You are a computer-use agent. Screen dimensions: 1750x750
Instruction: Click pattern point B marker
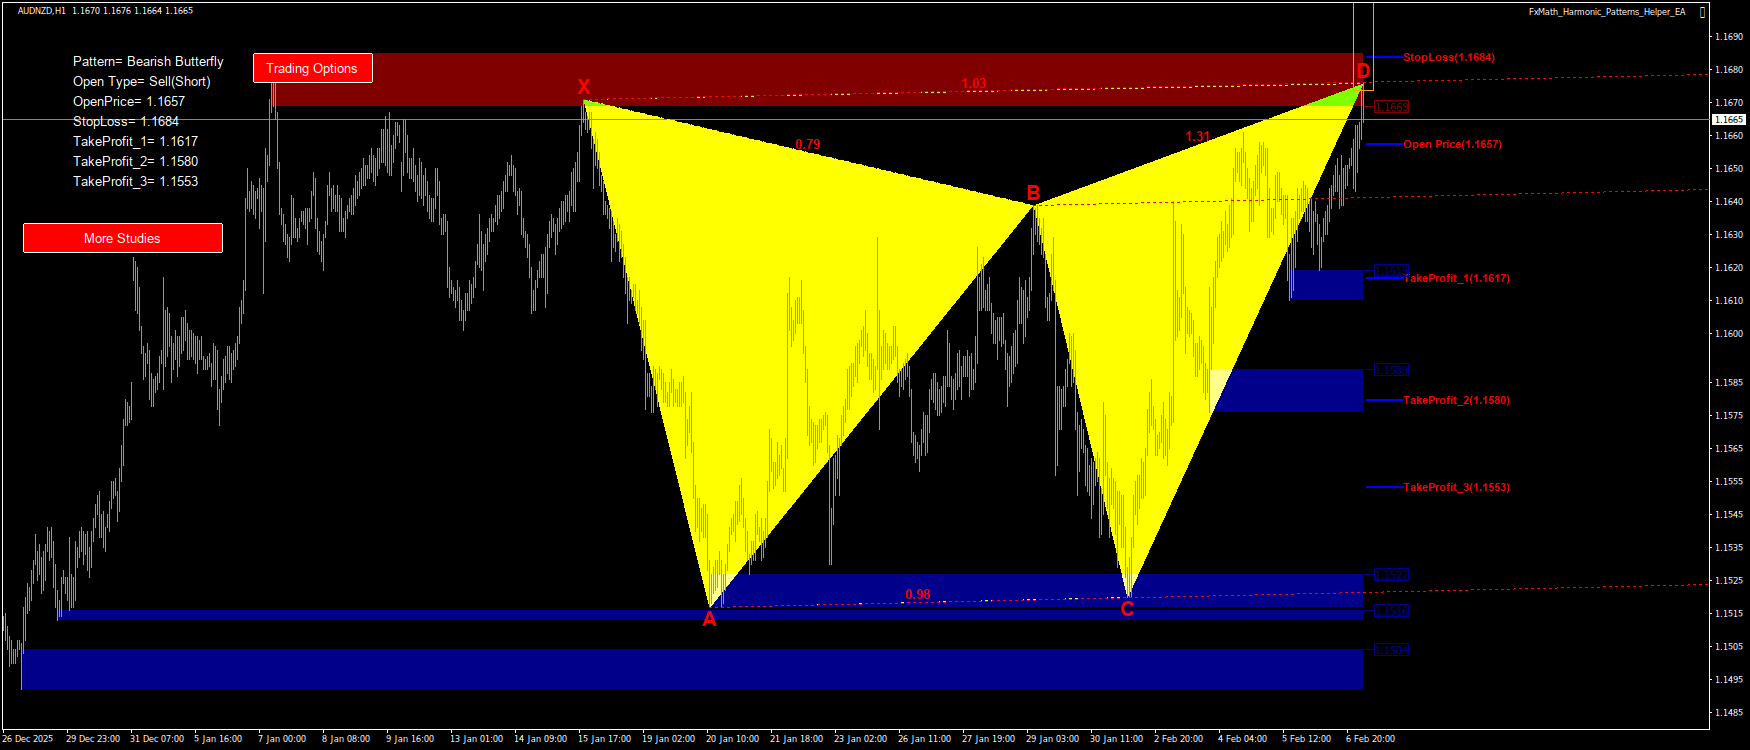point(1033,193)
